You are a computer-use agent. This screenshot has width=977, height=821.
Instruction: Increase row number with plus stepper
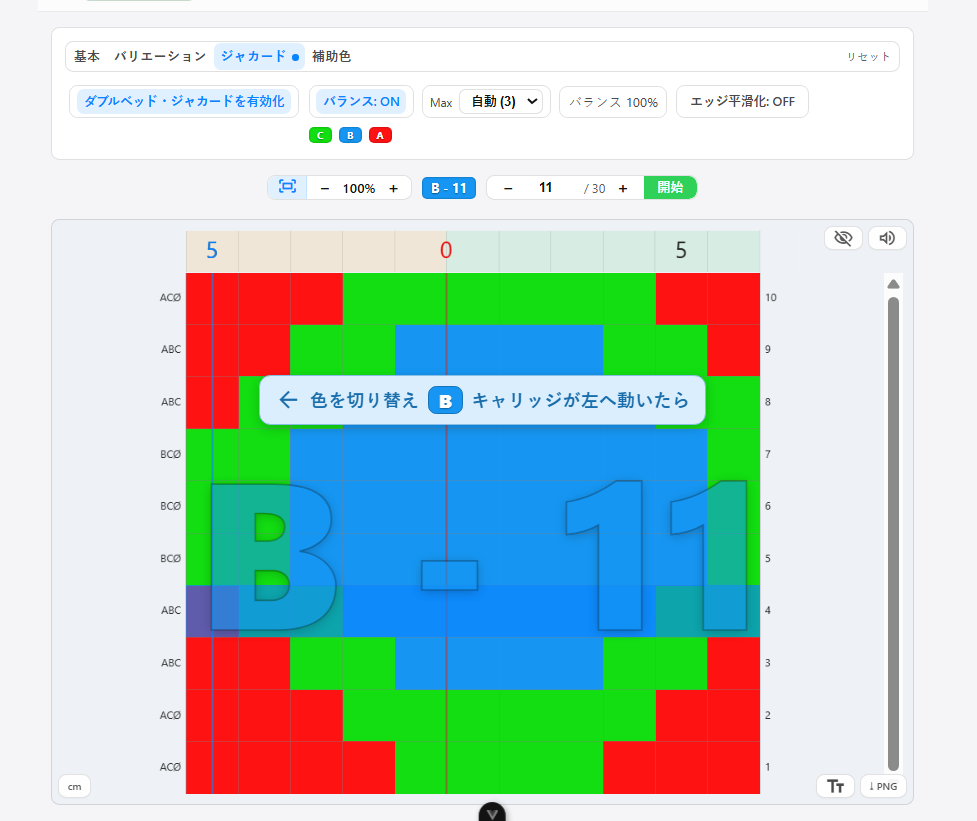pyautogui.click(x=623, y=188)
